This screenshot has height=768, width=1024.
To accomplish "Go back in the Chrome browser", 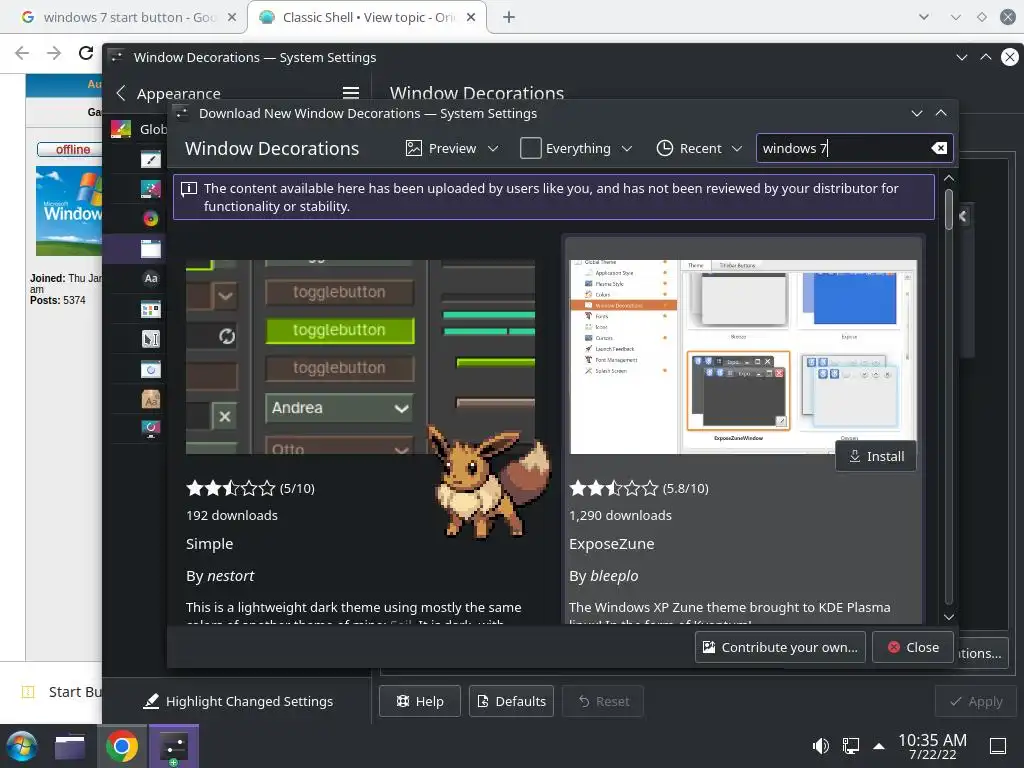I will pyautogui.click(x=22, y=53).
